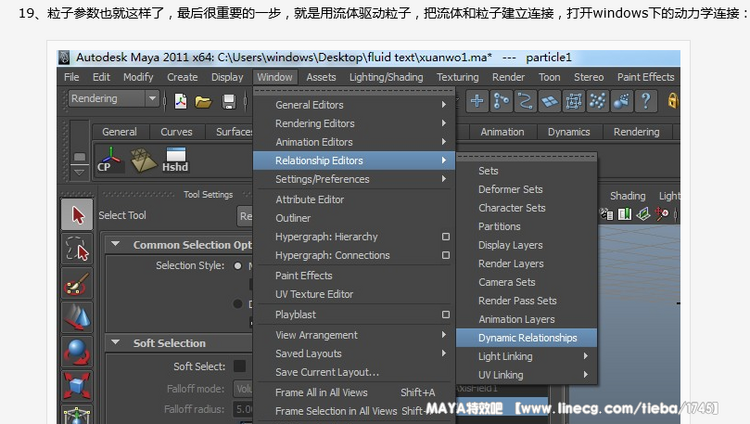Open Hypergraph: Connections option box
Screen dimensions: 750x424
[446, 255]
